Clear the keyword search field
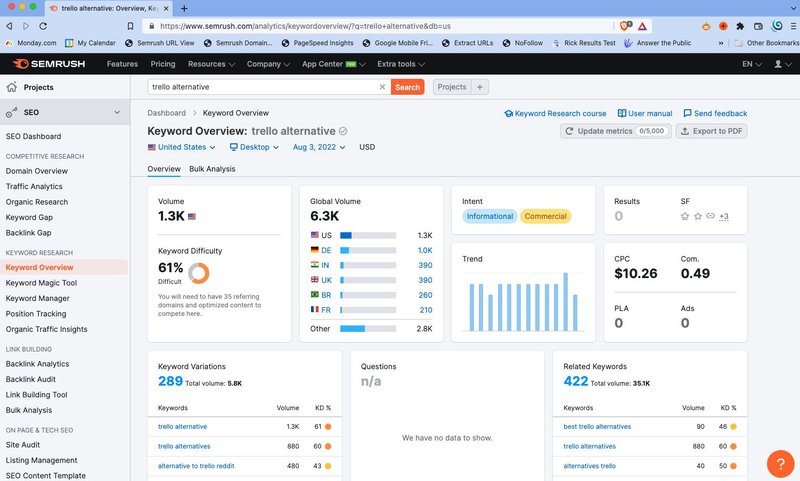The width and height of the screenshot is (800, 481). pyautogui.click(x=382, y=87)
